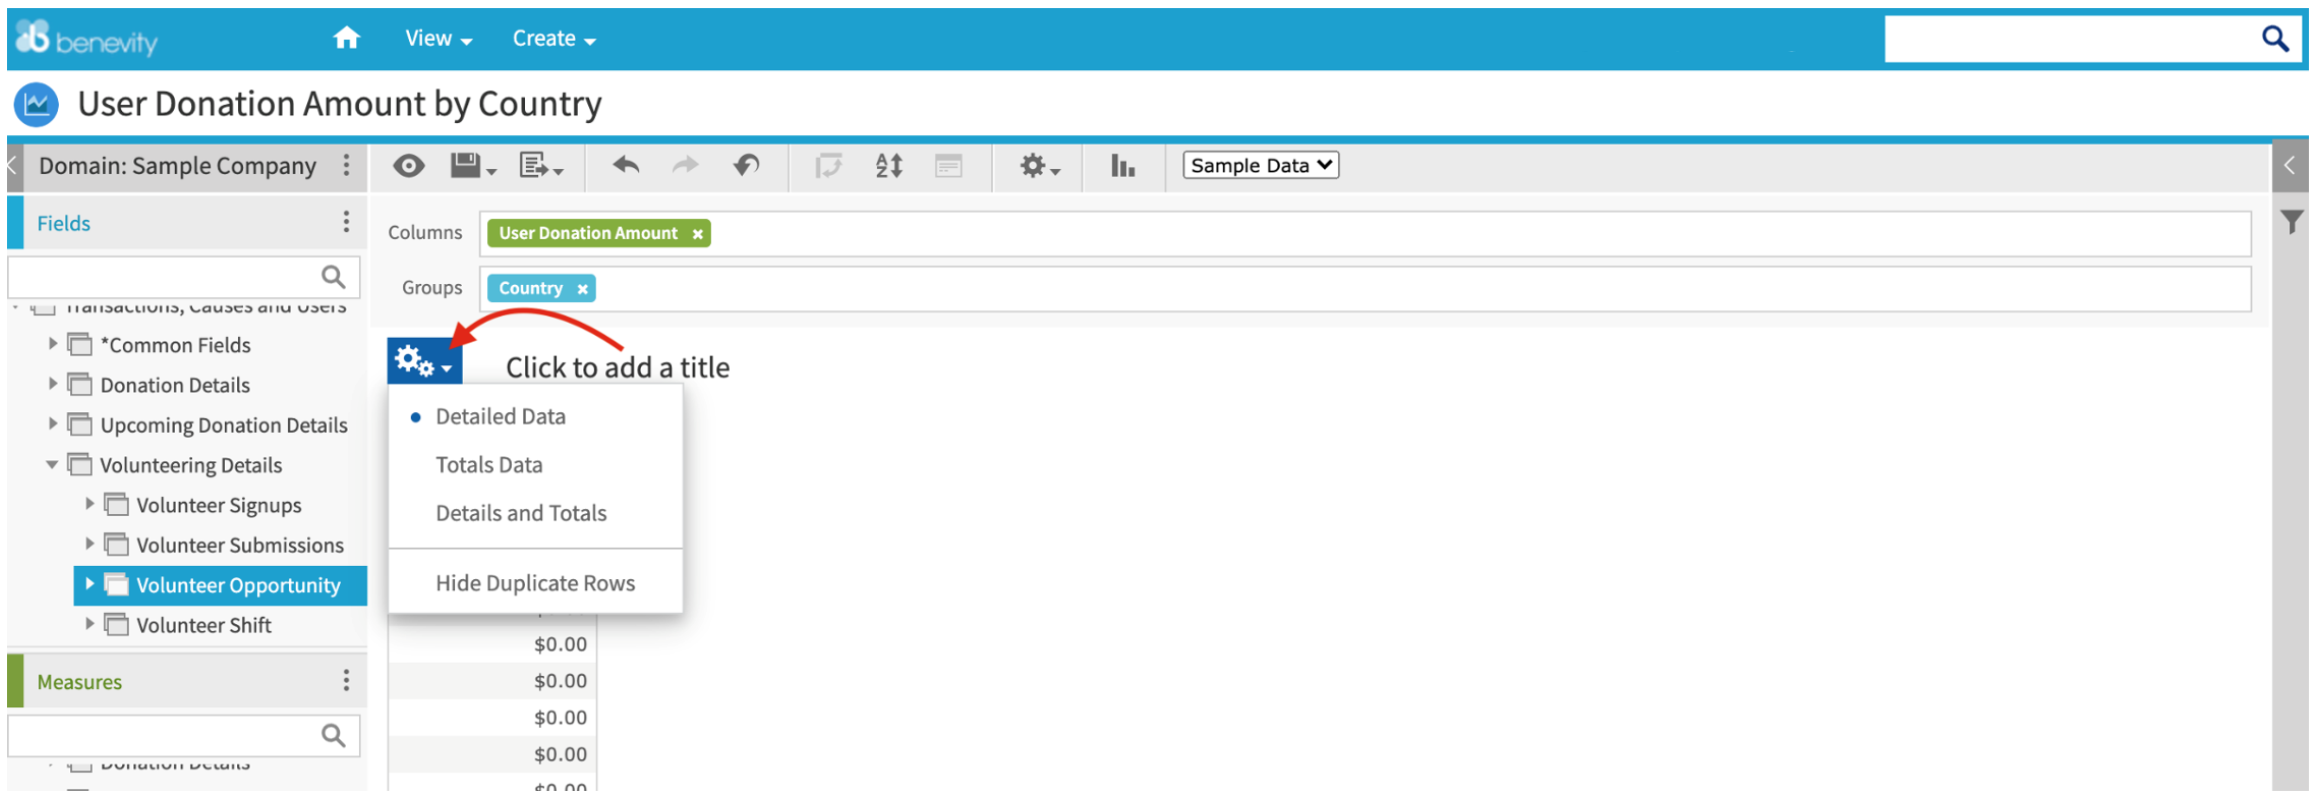Select Upcoming Donation Details tree item
Image resolution: width=2316 pixels, height=800 pixels.
(224, 425)
